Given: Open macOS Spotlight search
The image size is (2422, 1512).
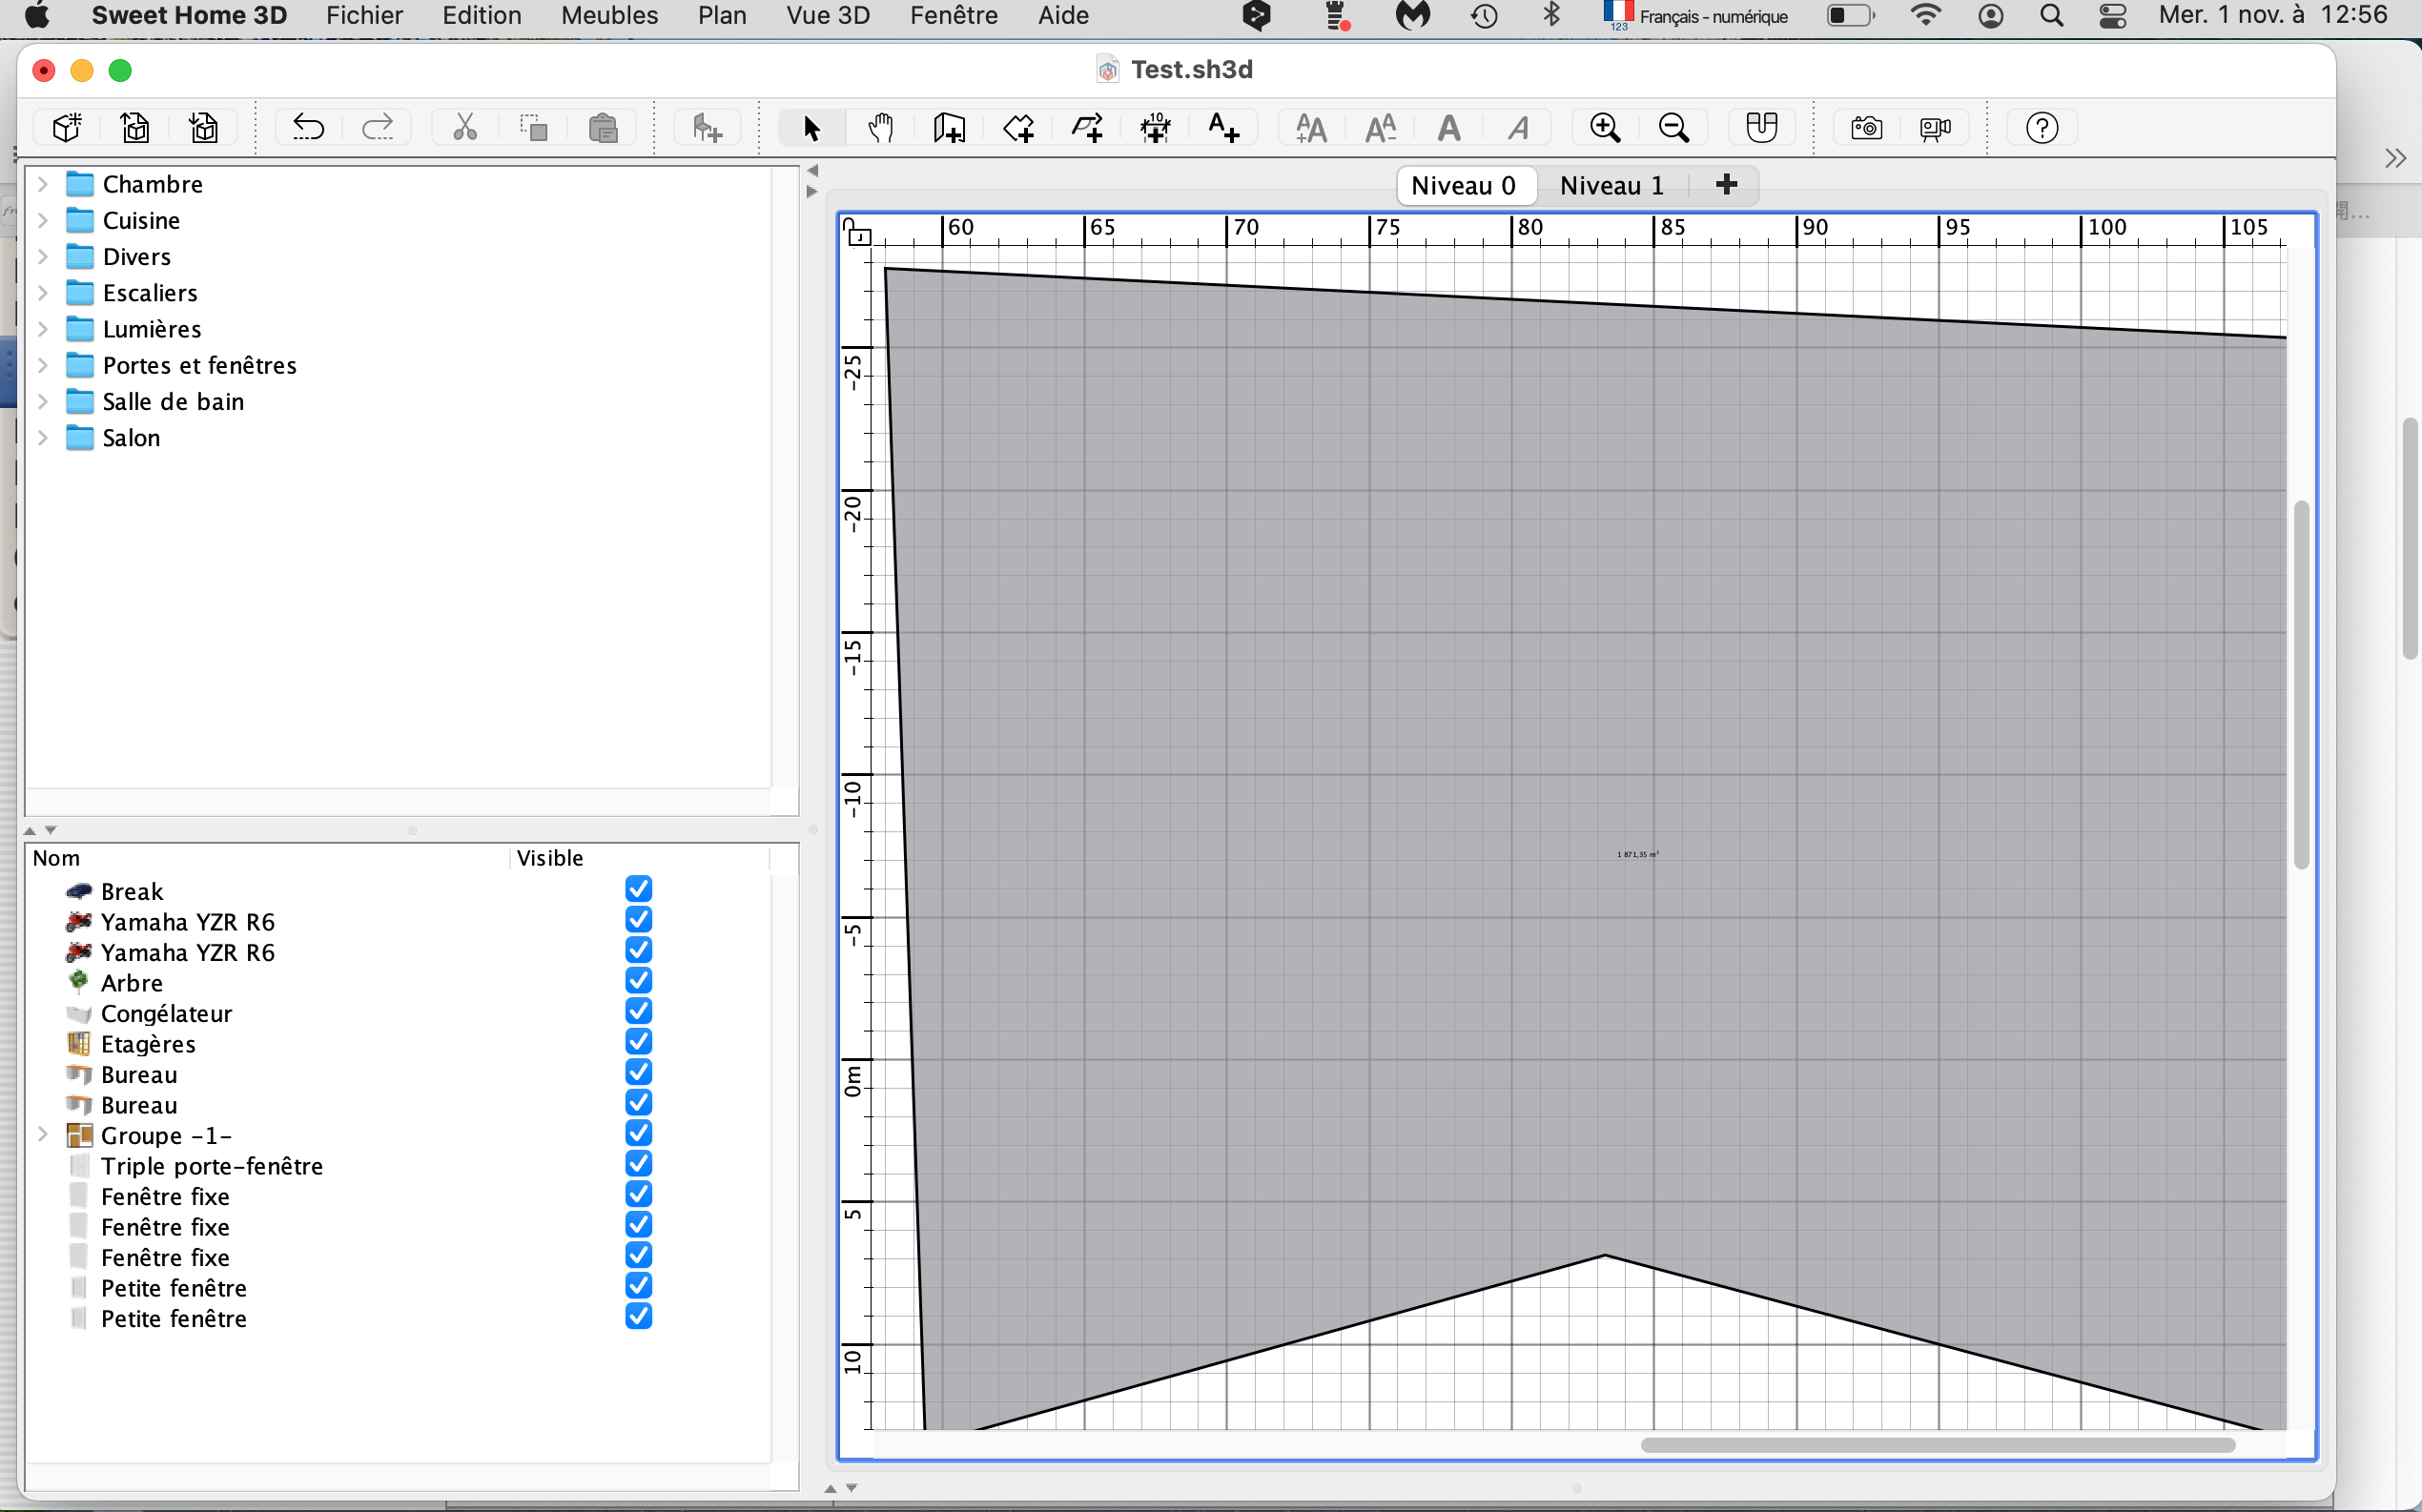Looking at the screenshot, I should (x=2051, y=16).
